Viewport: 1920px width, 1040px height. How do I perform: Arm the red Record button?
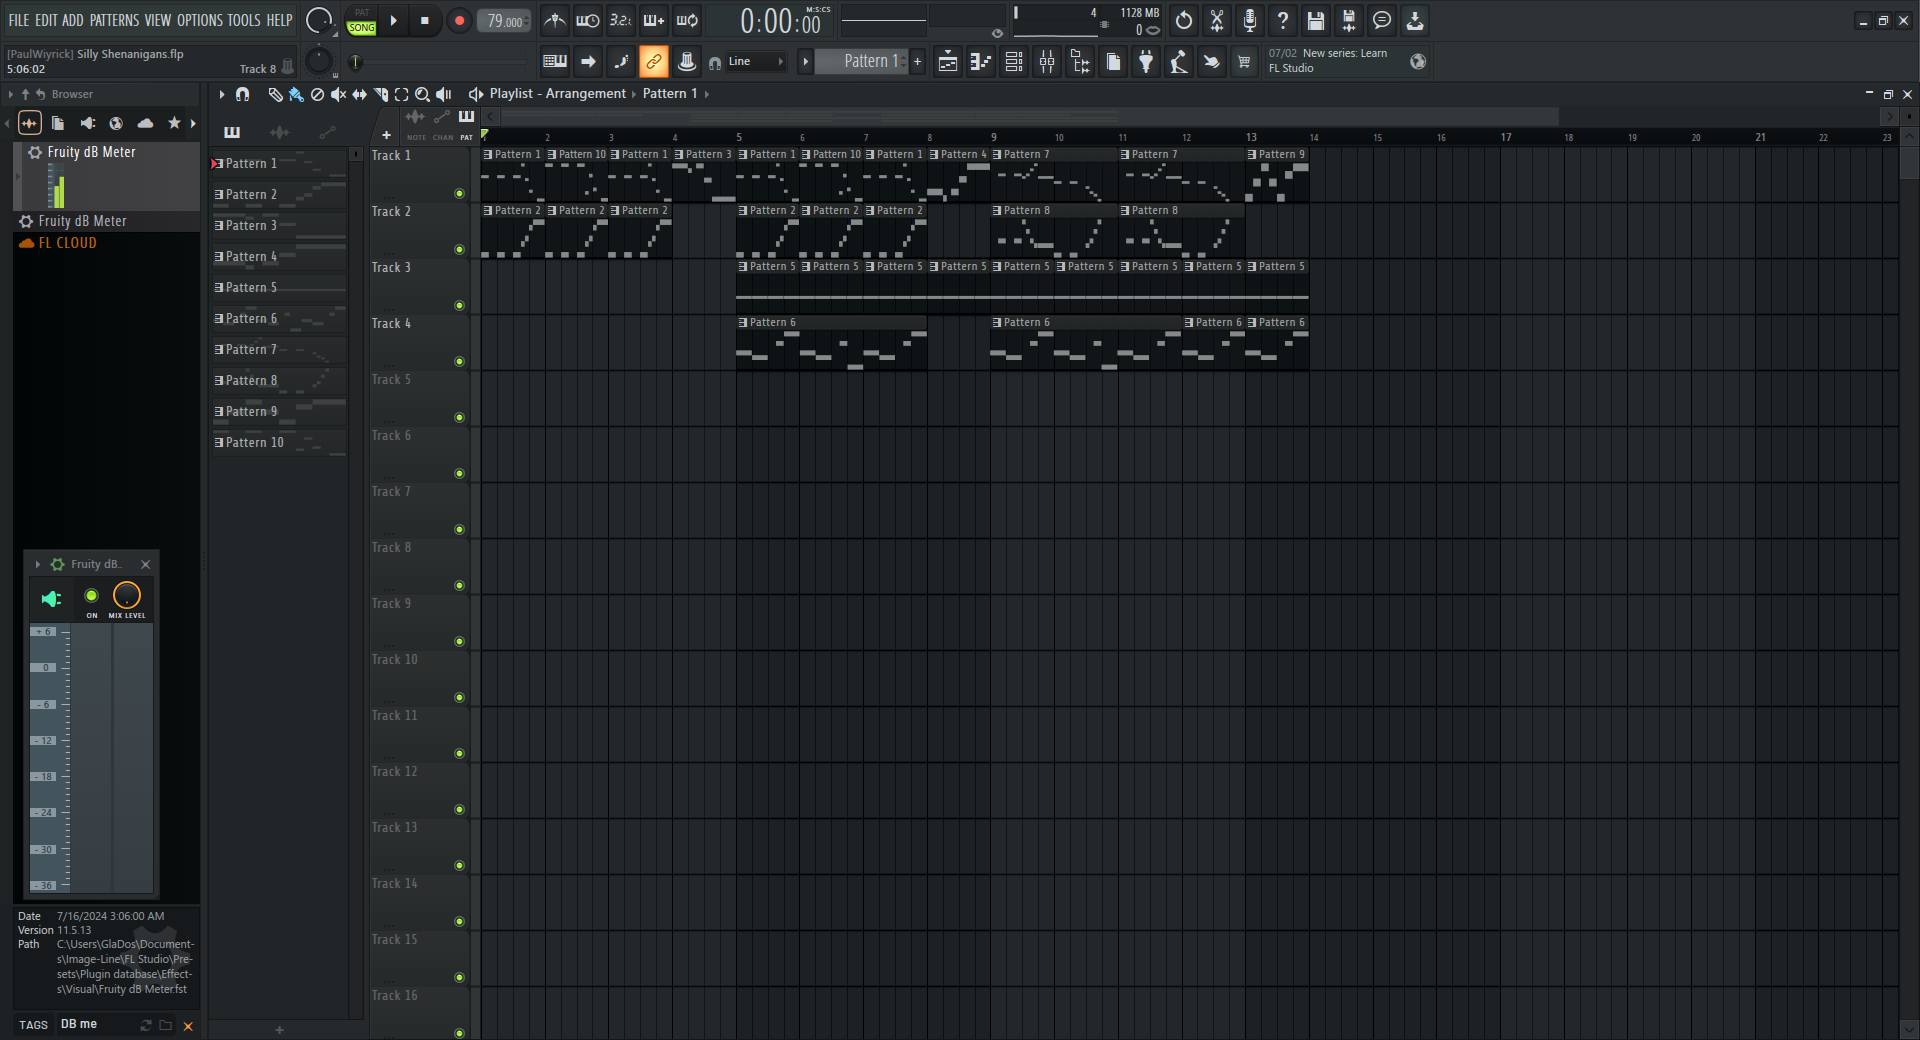click(x=459, y=20)
